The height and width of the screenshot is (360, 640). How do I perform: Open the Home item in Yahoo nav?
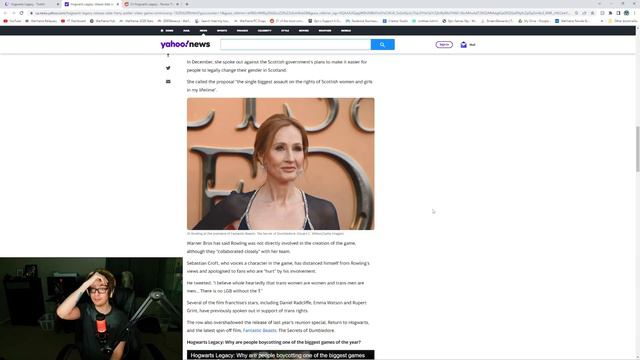tap(167, 31)
